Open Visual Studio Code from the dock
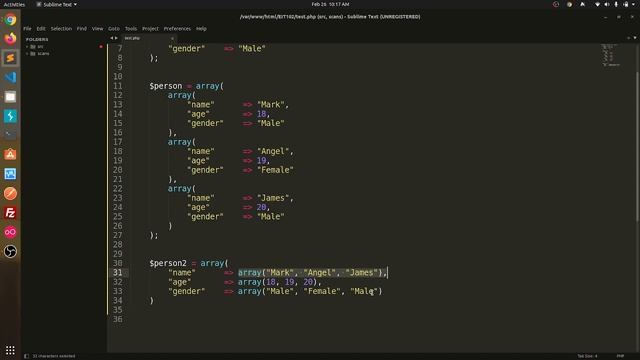Viewport: 640px width, 360px height. point(10,77)
